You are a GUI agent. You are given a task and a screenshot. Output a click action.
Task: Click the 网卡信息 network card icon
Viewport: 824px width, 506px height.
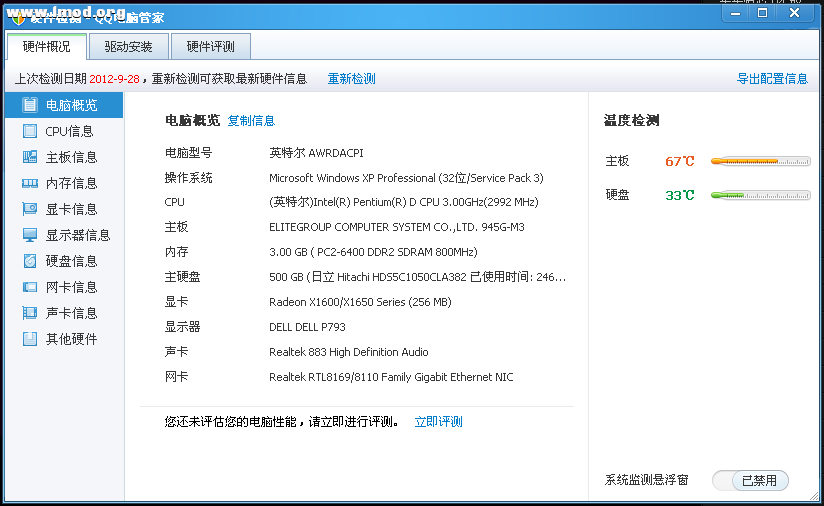(x=30, y=287)
